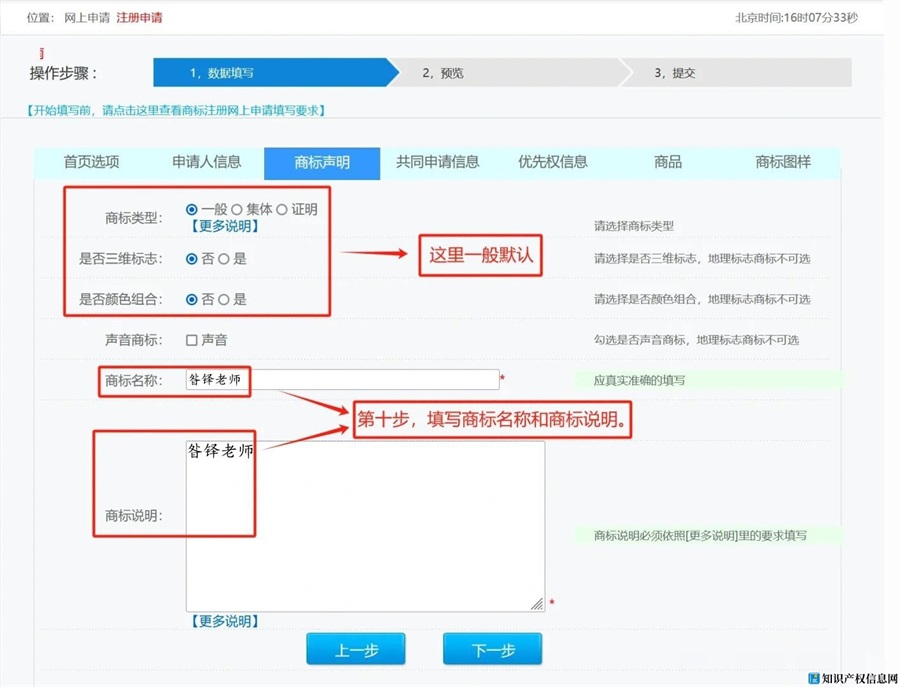Open 更多说明 link under trademark type
The width and height of the screenshot is (900, 687).
click(225, 227)
